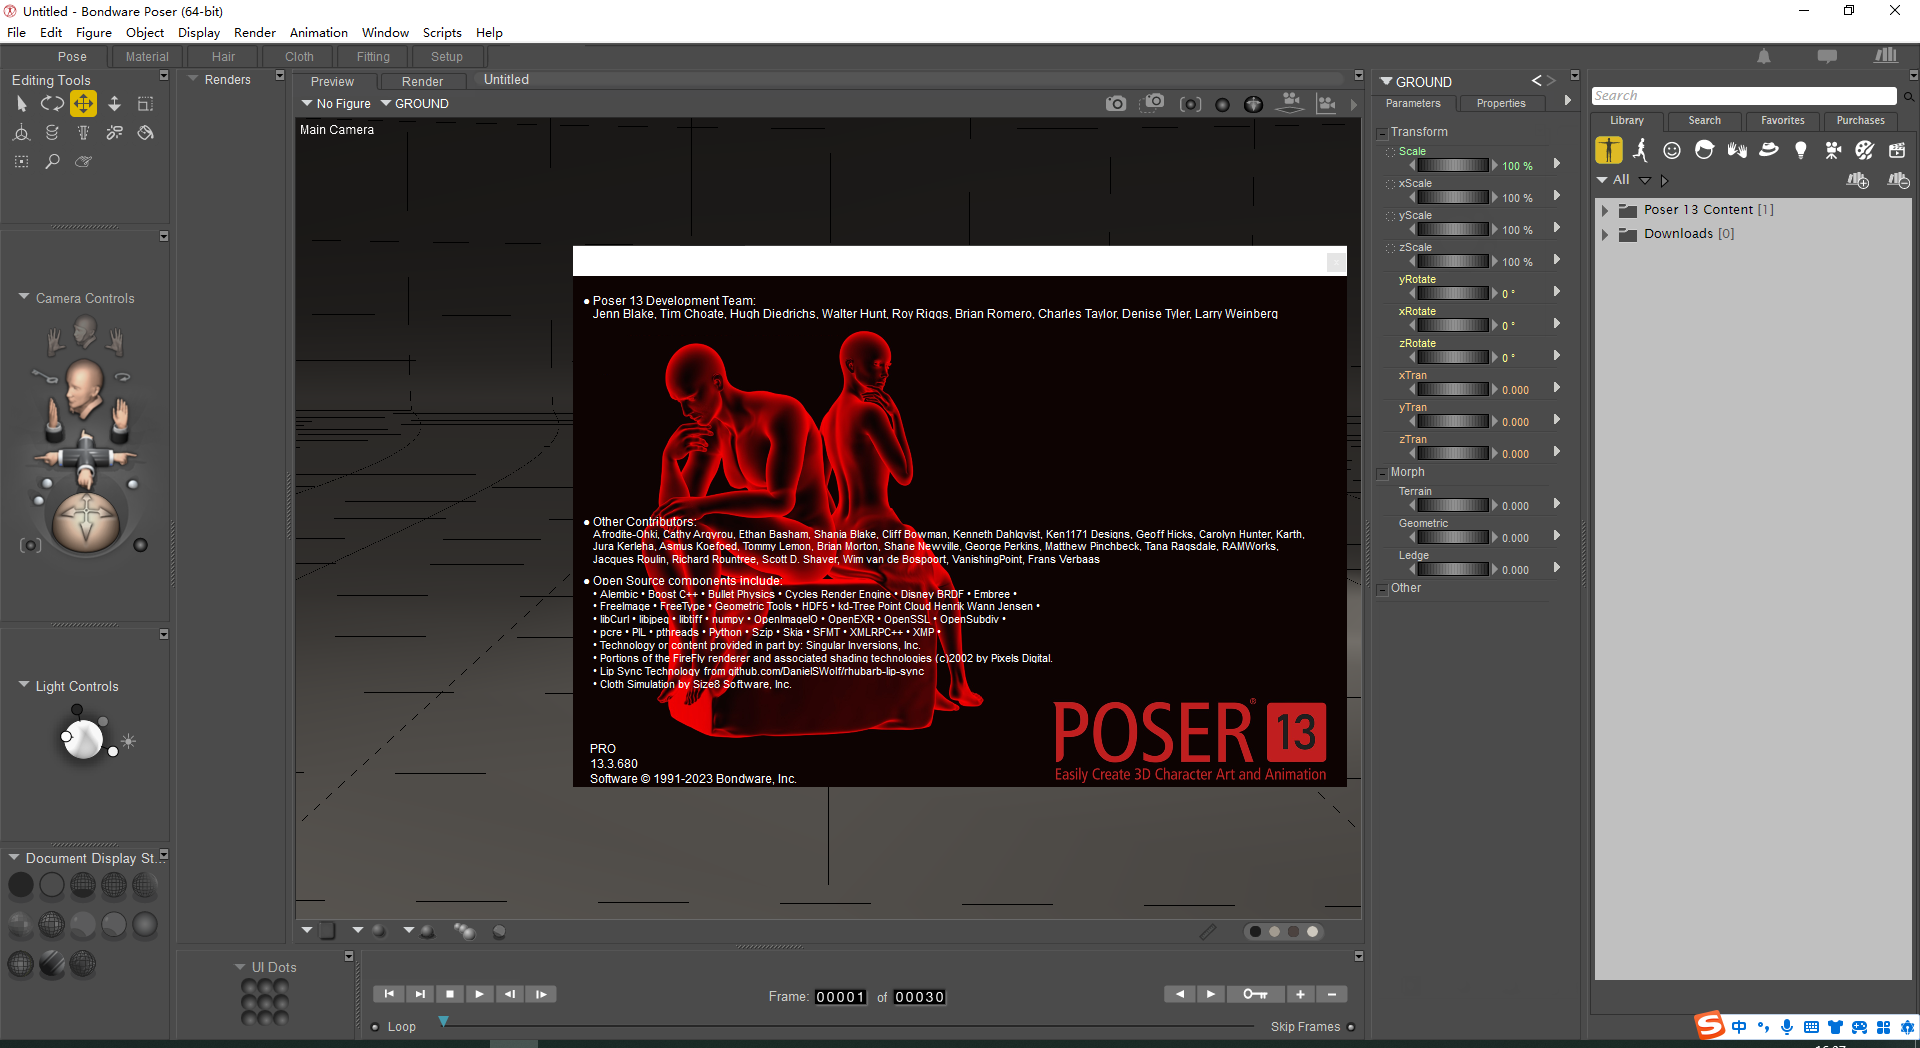Collapse the Camera Controls panel header
Viewport: 1920px width, 1048px height.
[x=24, y=297]
